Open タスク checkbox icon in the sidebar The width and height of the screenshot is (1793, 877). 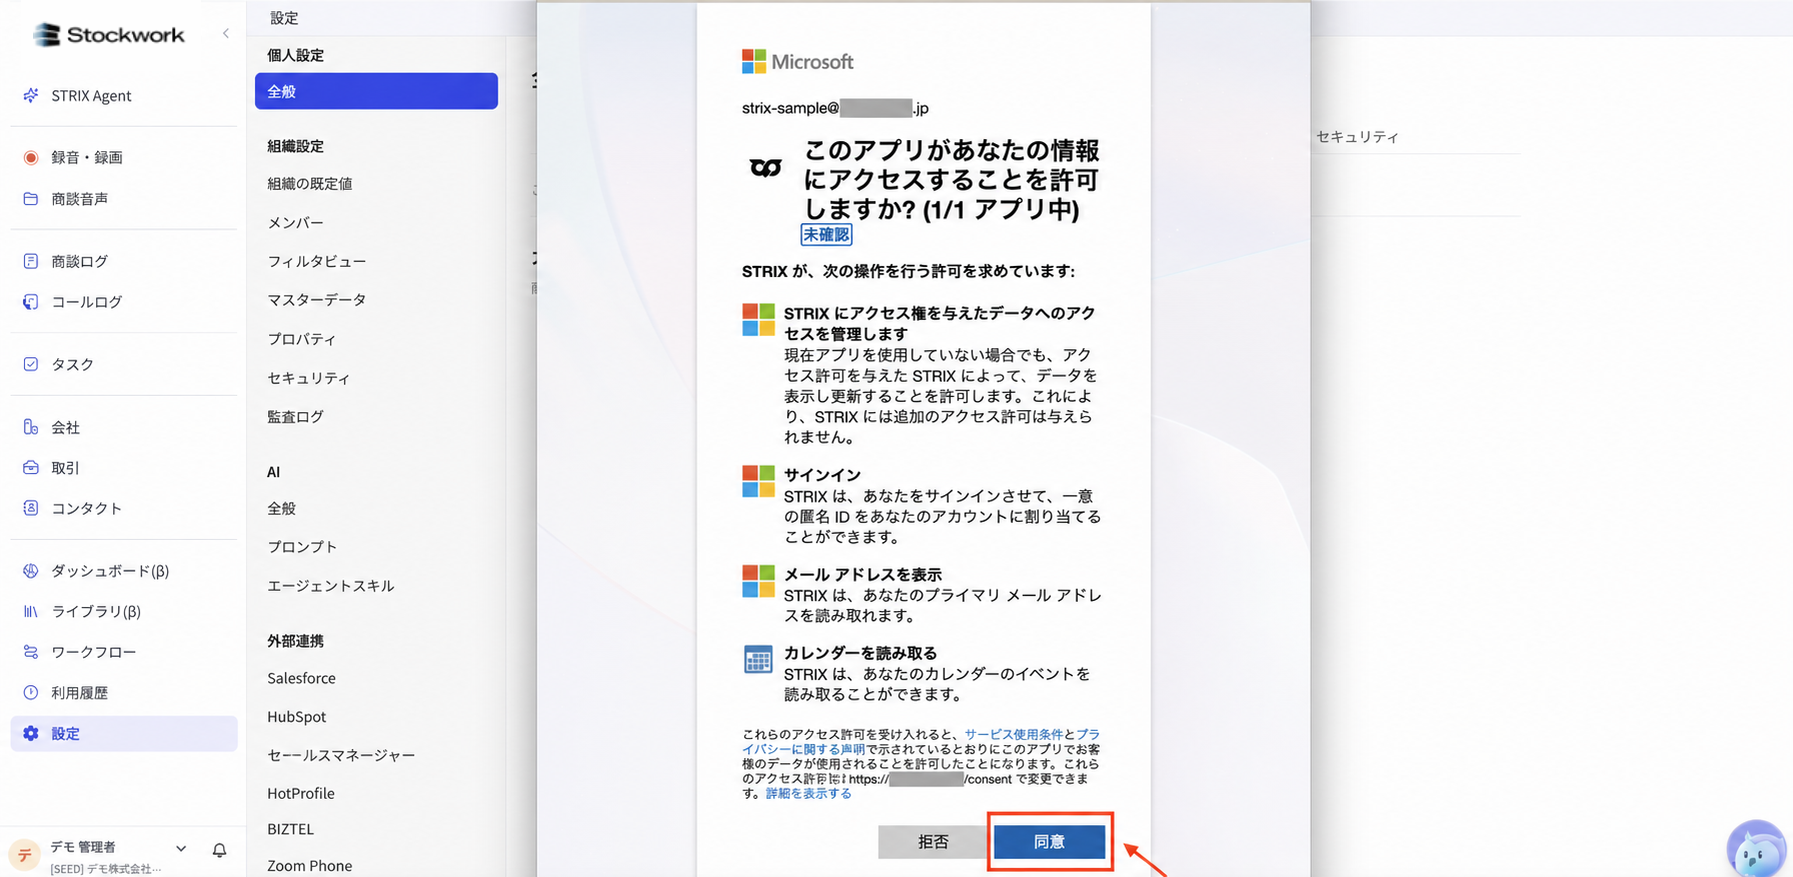coord(31,364)
